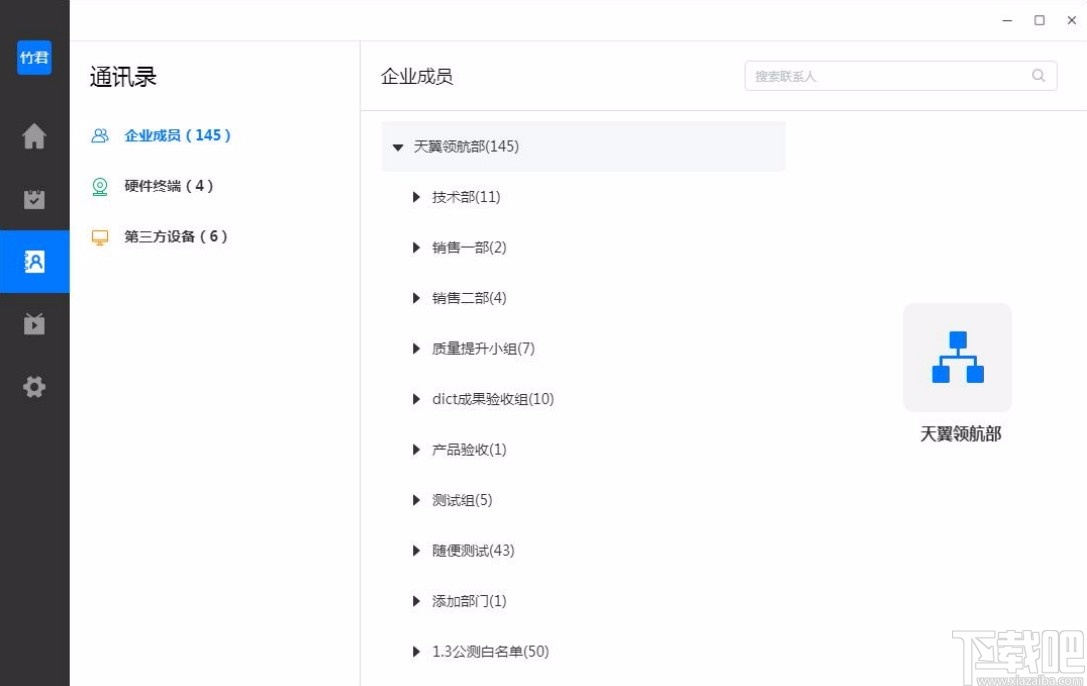Click the 天翼领航部 organization chart icon
The image size is (1087, 686).
point(957,357)
